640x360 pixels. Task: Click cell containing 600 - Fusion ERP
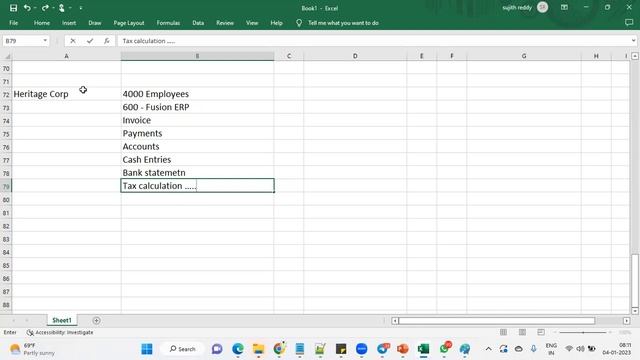coord(198,107)
